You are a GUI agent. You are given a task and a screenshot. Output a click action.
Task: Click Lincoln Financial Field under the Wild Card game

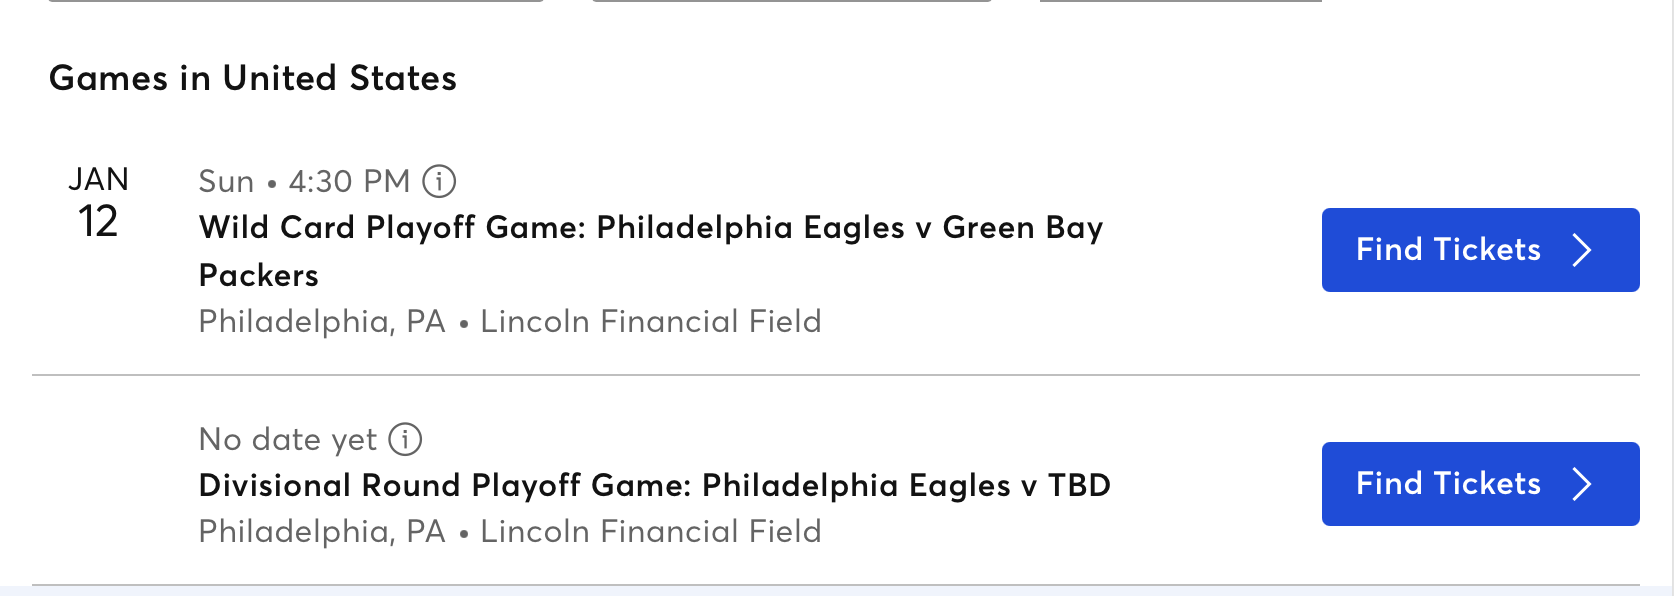pos(651,321)
